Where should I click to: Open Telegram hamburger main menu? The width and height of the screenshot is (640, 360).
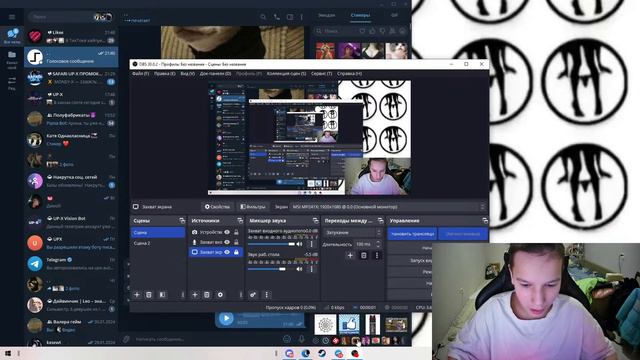(x=12, y=17)
